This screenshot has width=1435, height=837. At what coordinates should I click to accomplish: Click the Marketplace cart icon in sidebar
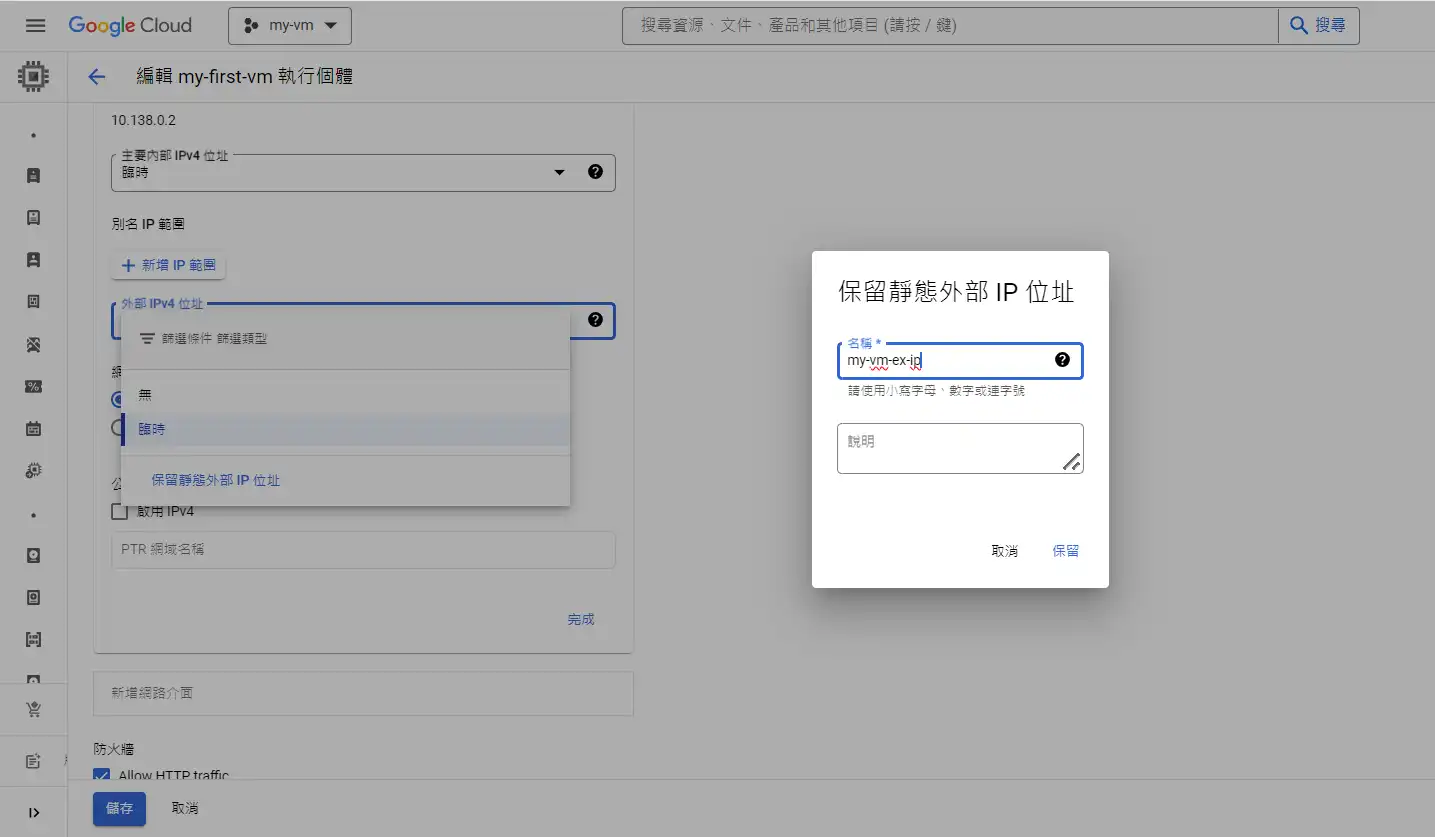[33, 709]
